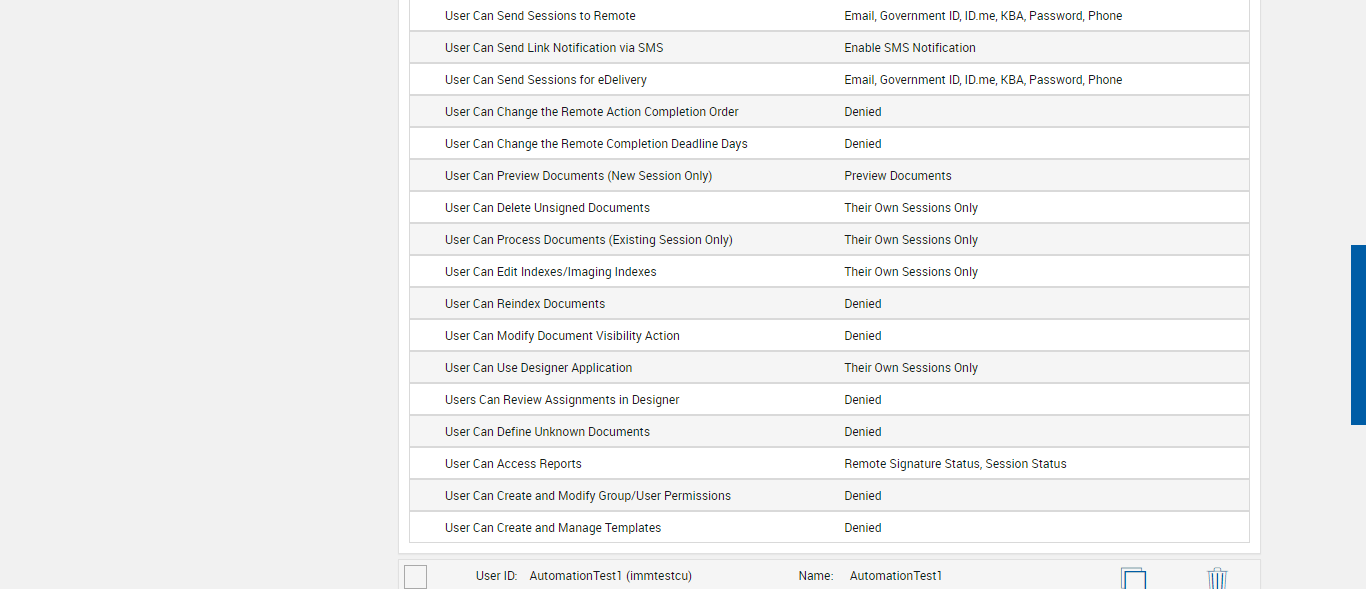Viewport: 1366px width, 589px height.
Task: Select 'Users Can Review Assignments in Designer' row
Action: [x=562, y=400]
